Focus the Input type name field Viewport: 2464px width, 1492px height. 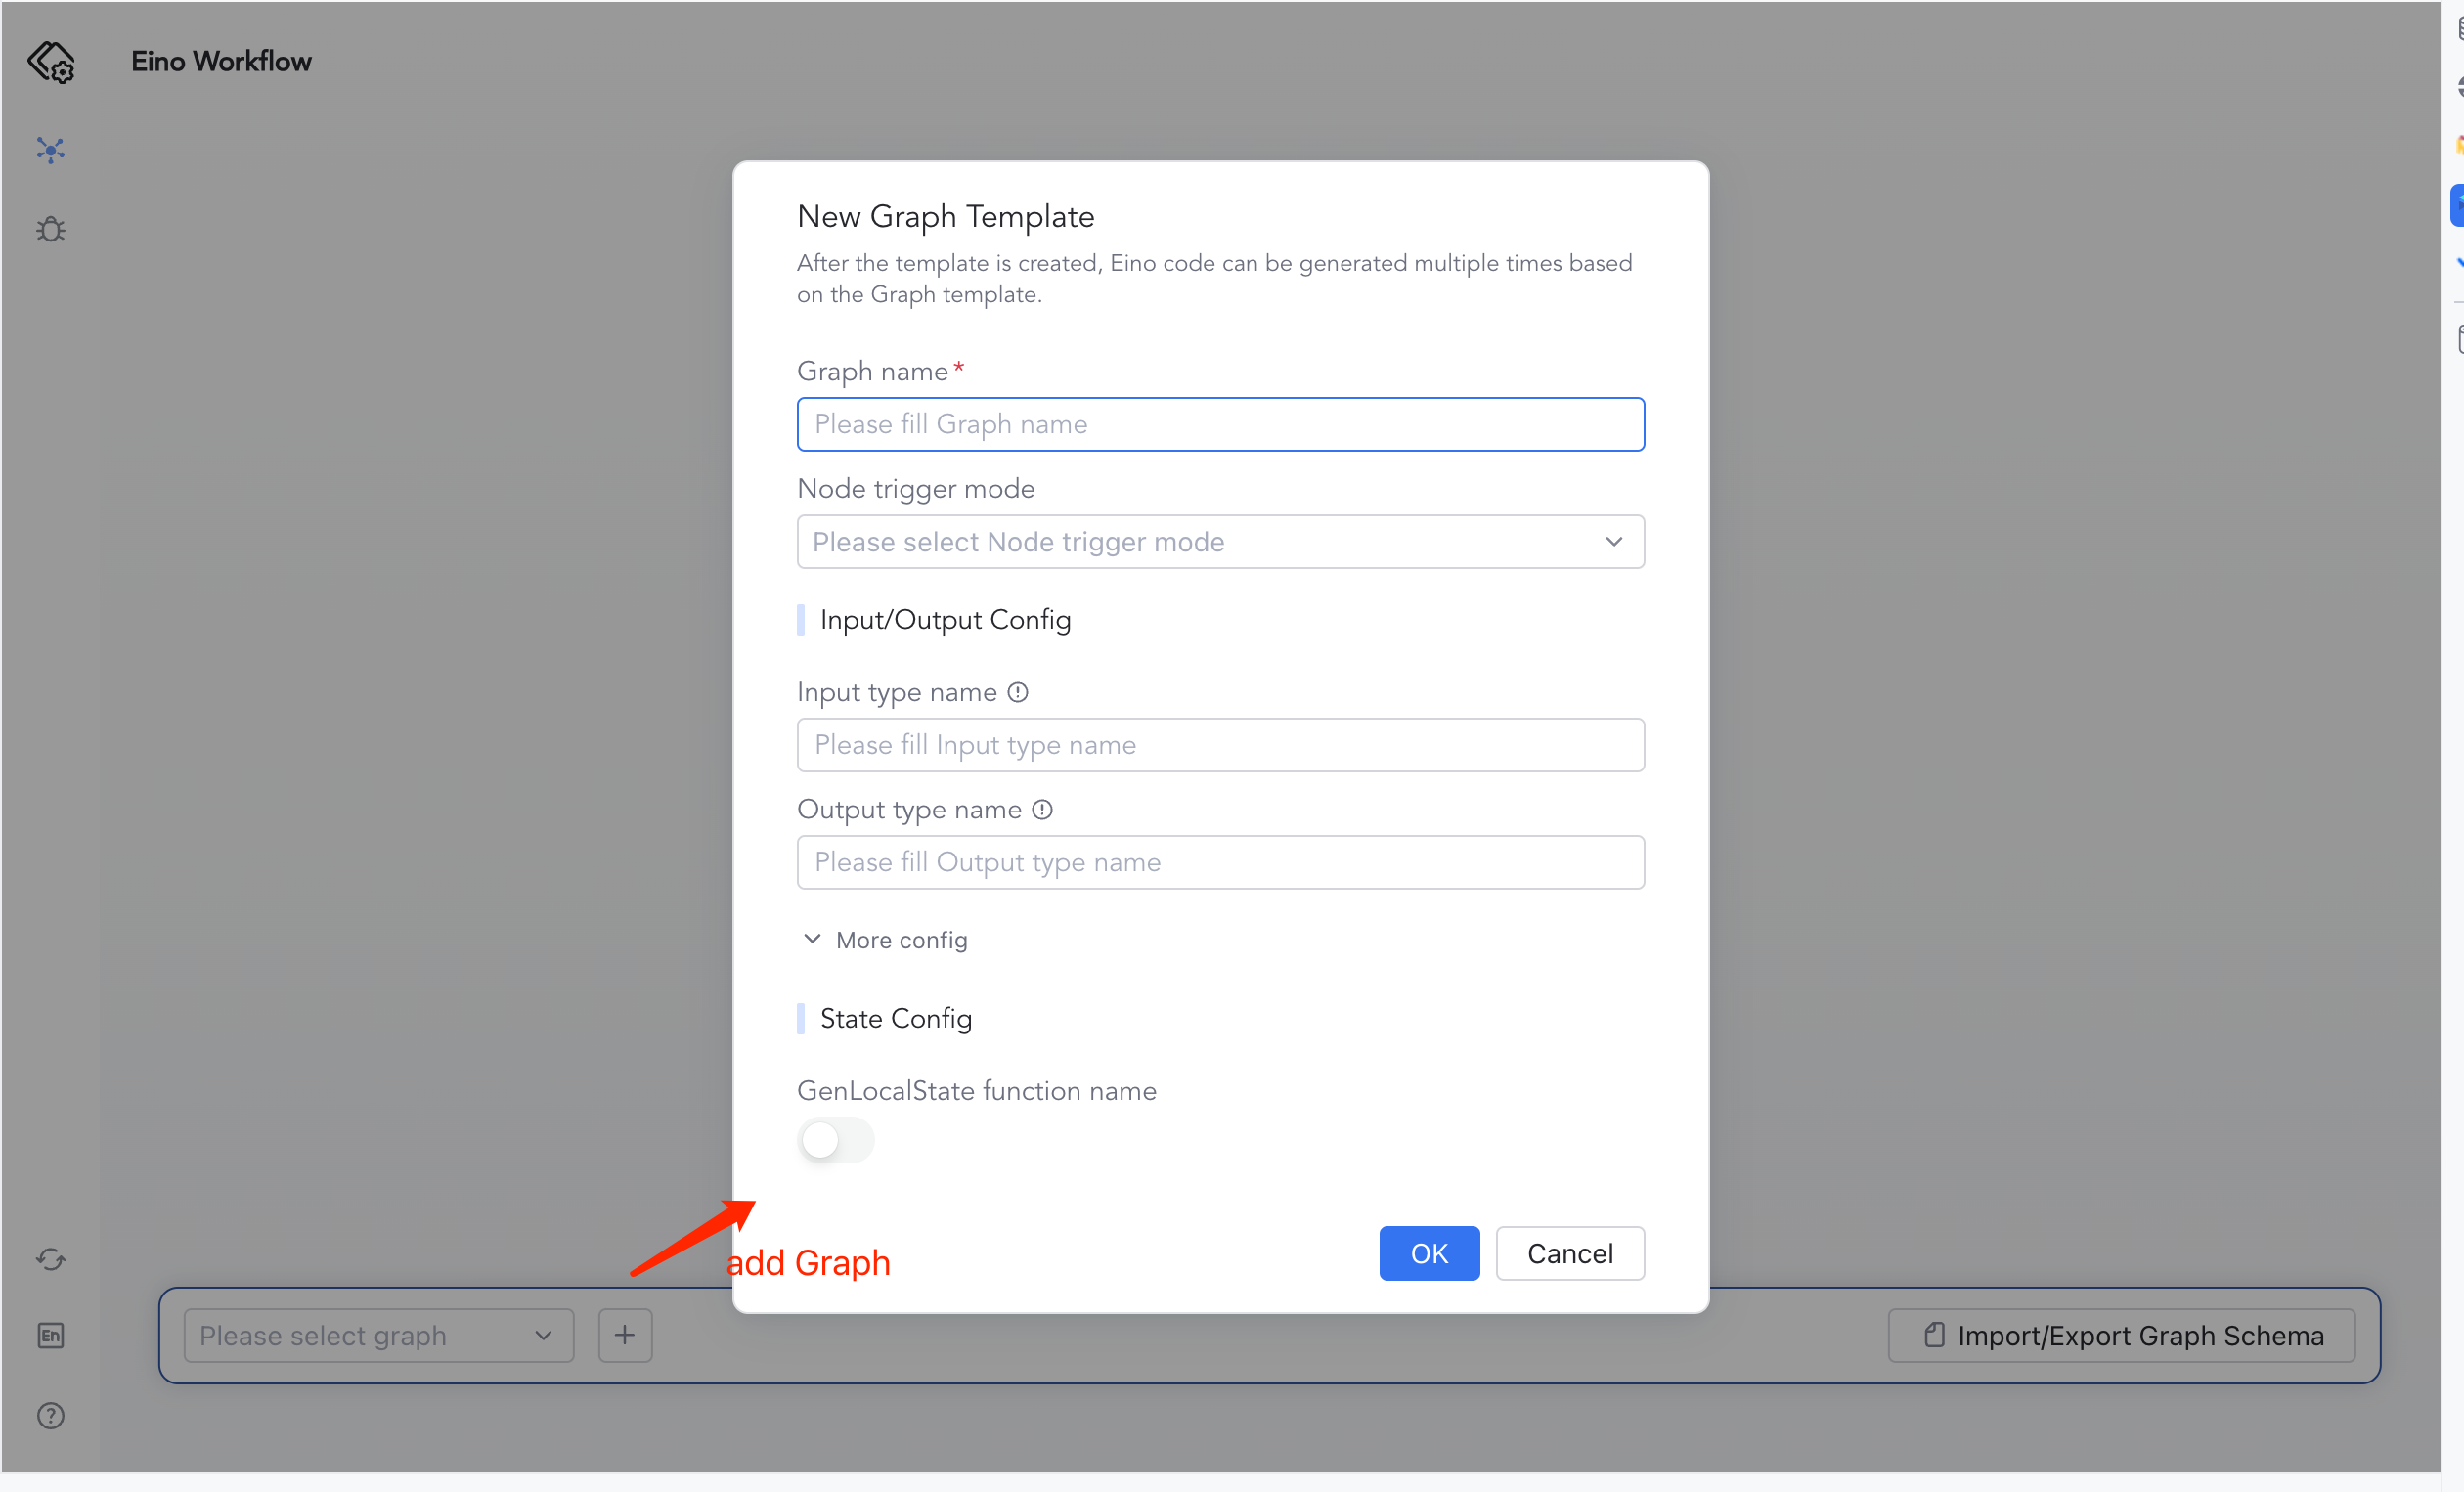point(1220,745)
